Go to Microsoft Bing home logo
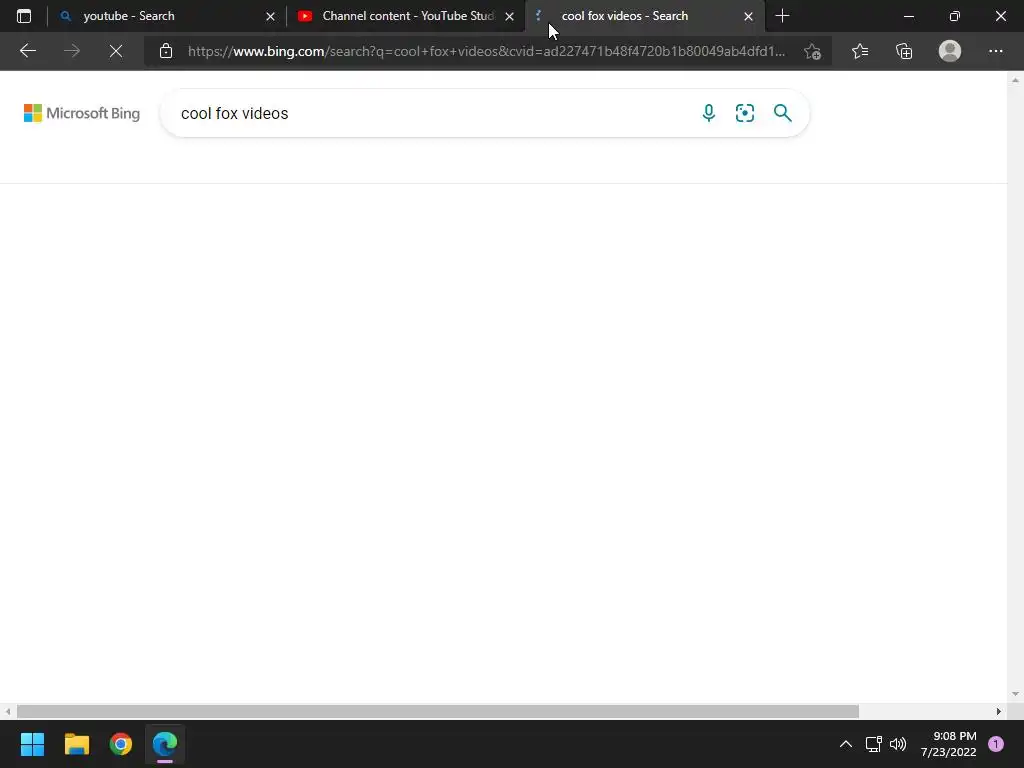 tap(82, 113)
